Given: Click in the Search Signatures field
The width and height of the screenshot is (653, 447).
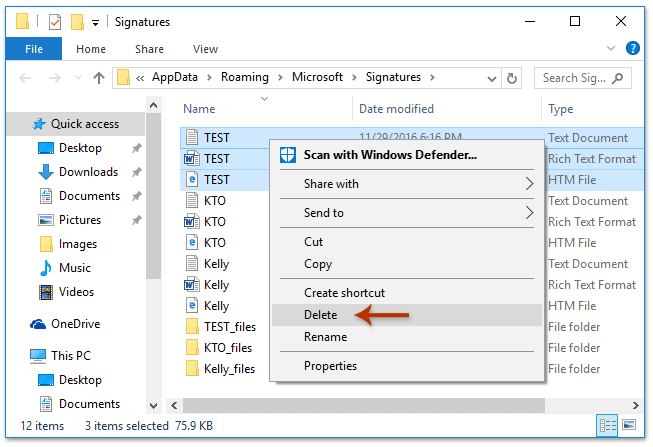Looking at the screenshot, I should (x=575, y=78).
